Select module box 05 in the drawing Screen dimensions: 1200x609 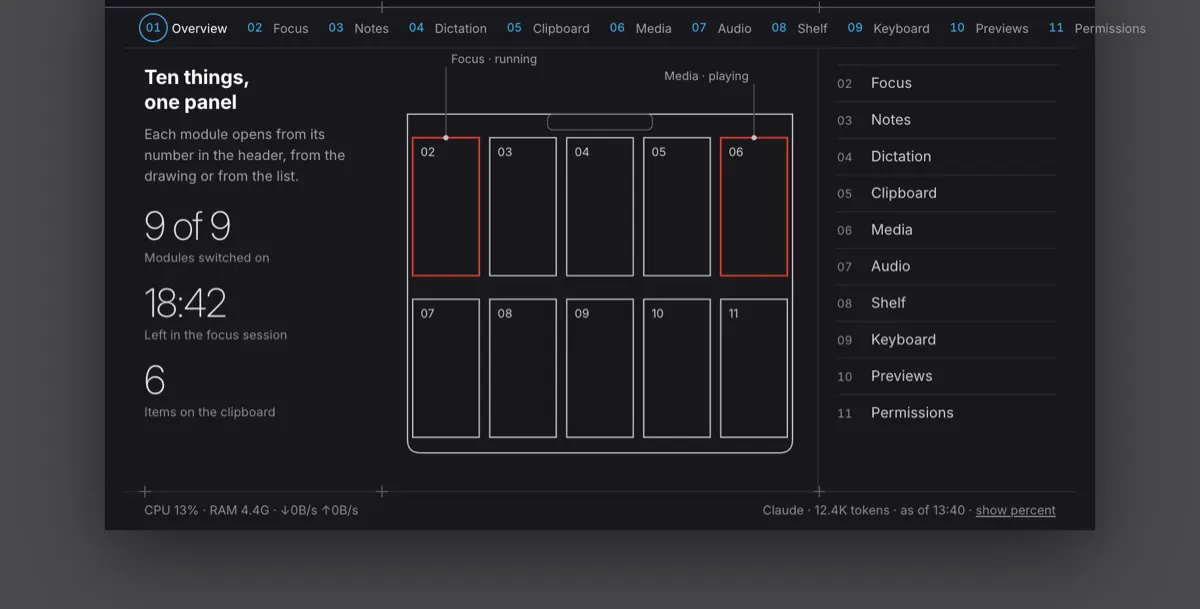pos(677,206)
